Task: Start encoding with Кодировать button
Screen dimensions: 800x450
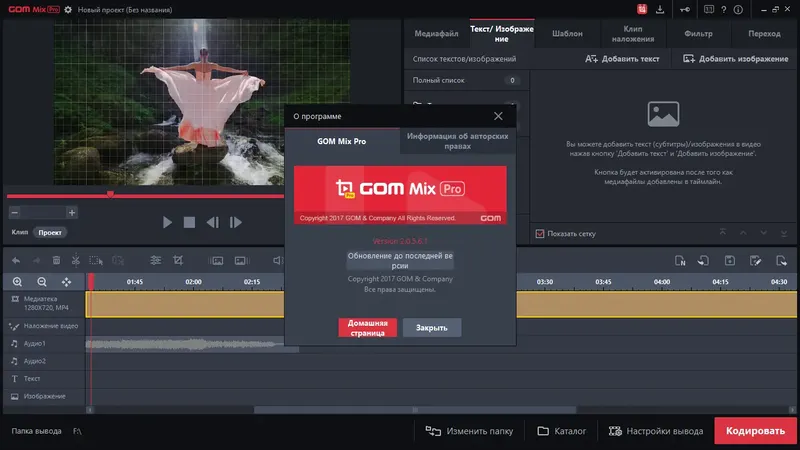Action: (755, 431)
